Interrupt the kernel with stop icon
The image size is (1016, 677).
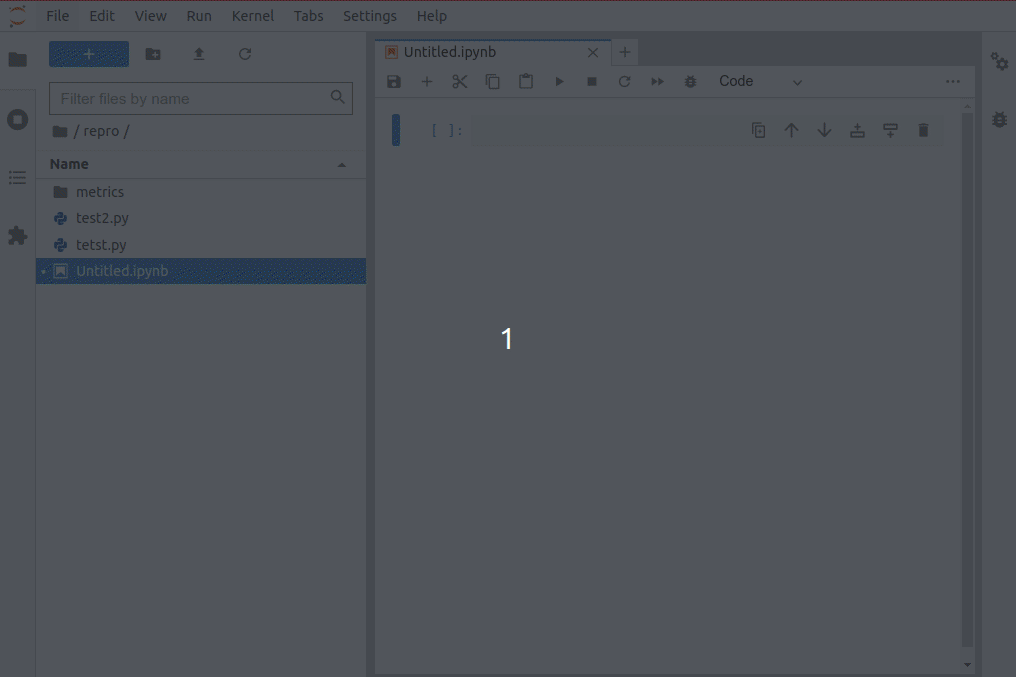click(591, 81)
